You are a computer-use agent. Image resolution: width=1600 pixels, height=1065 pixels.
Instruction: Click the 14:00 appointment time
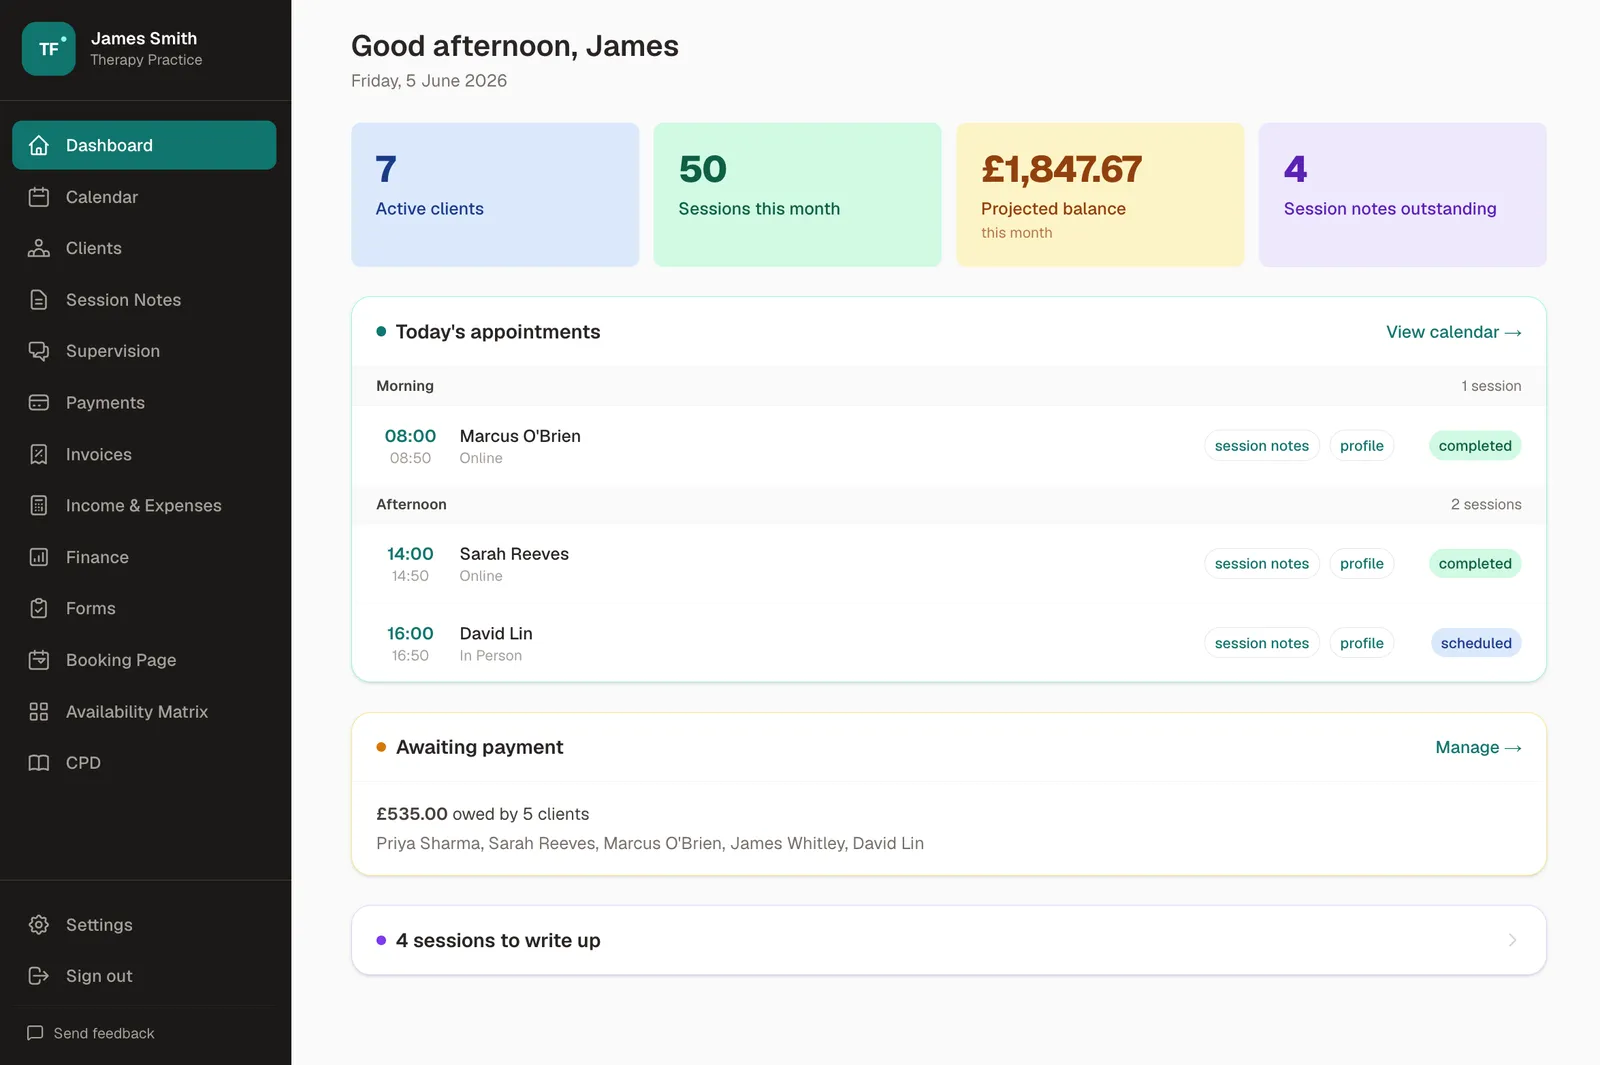coord(410,554)
